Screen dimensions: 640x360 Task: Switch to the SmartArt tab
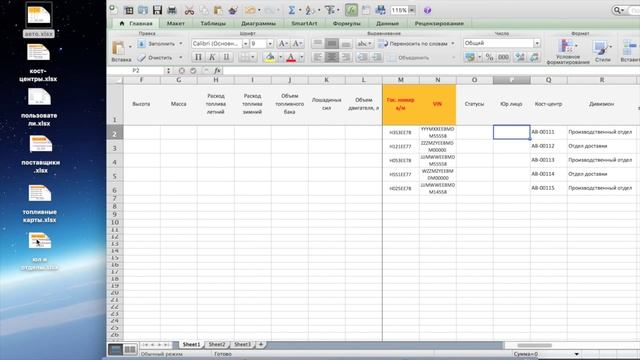click(x=304, y=23)
